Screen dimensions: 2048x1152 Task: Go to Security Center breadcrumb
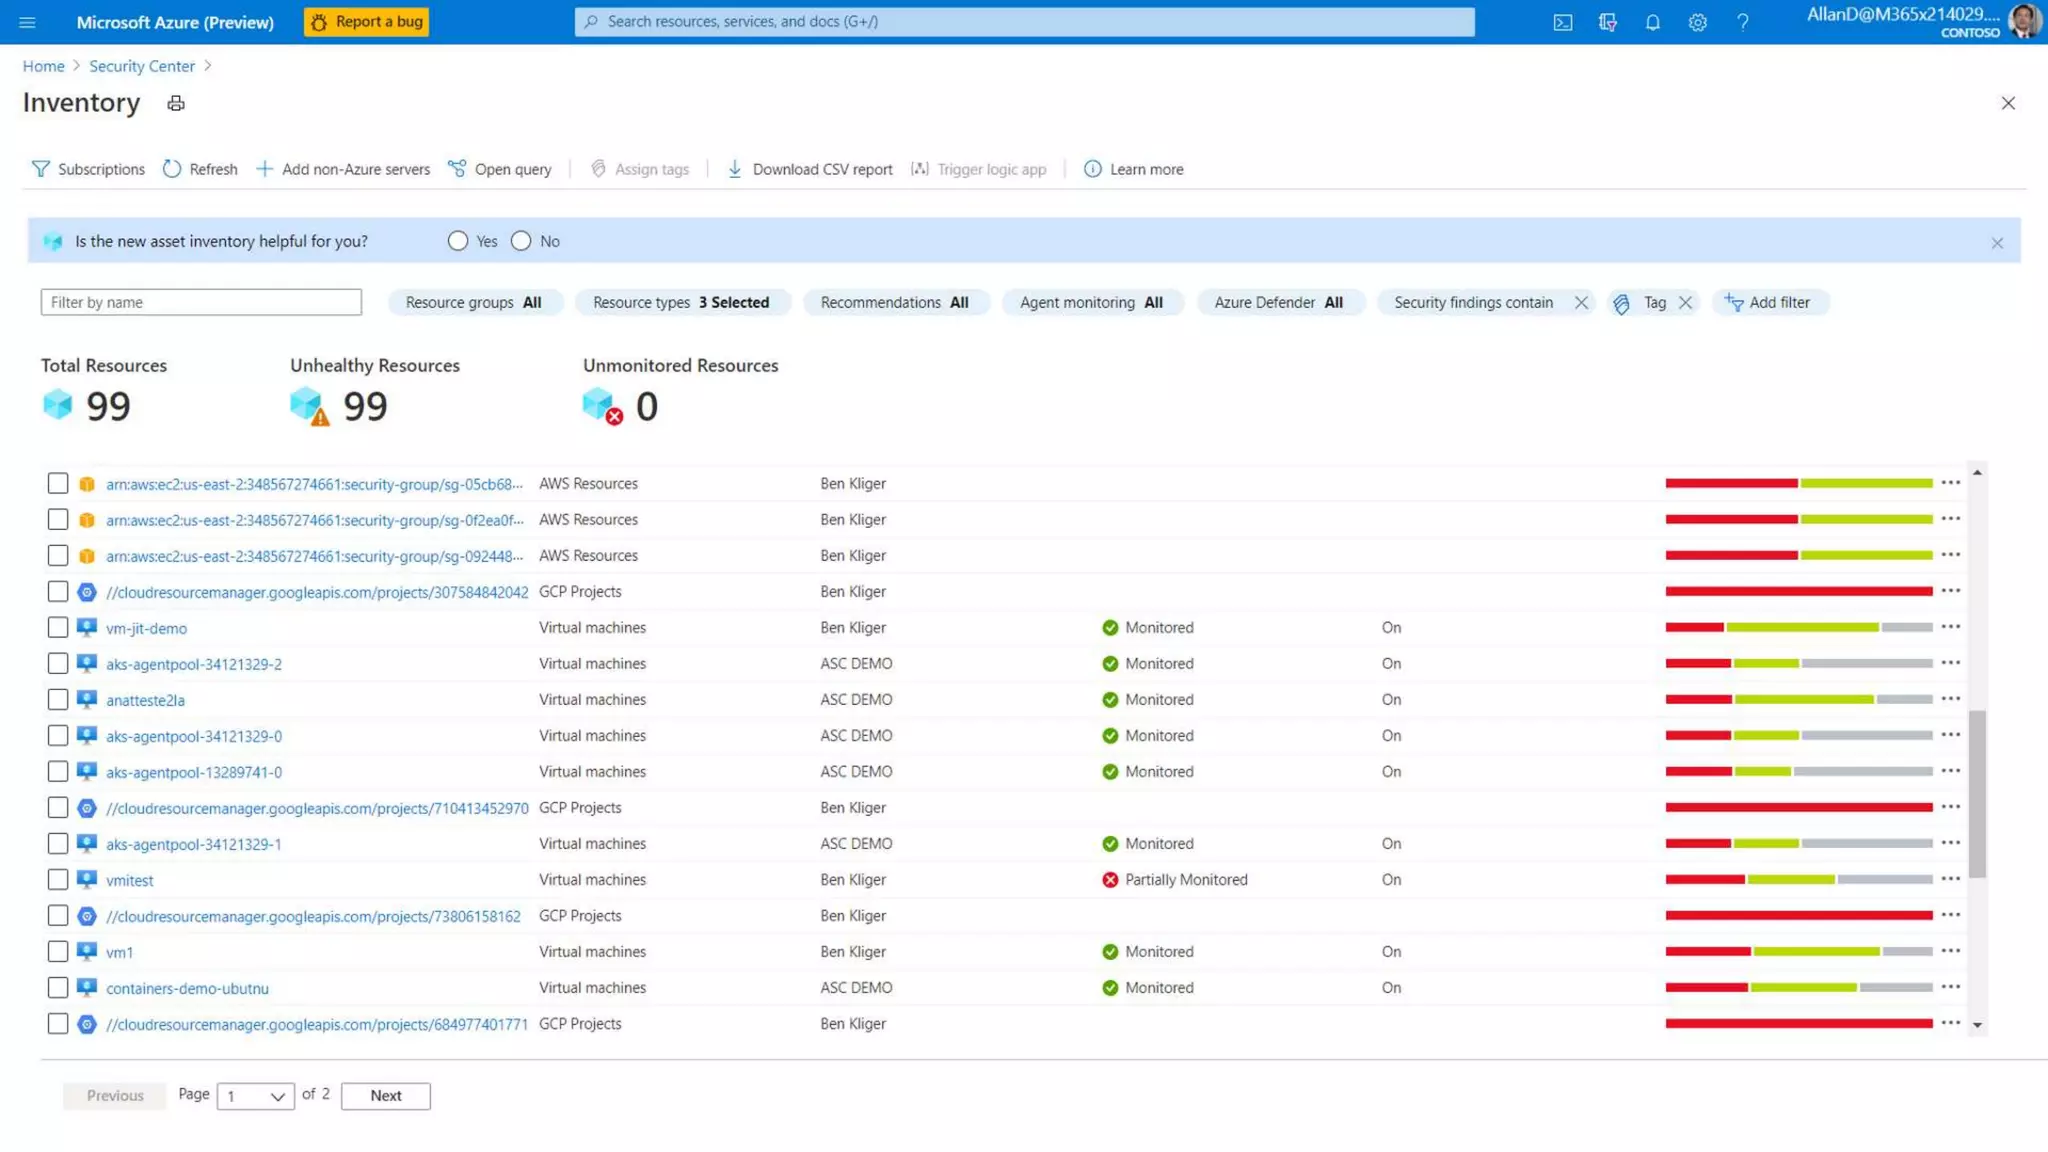[142, 66]
